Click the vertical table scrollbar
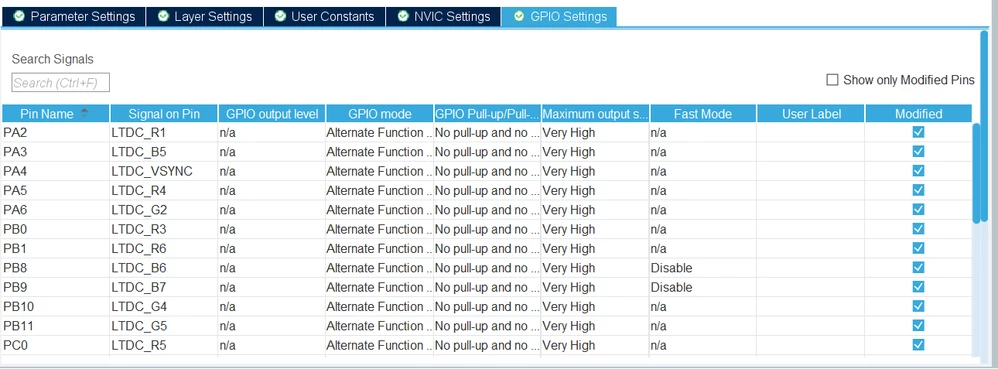 (977, 172)
